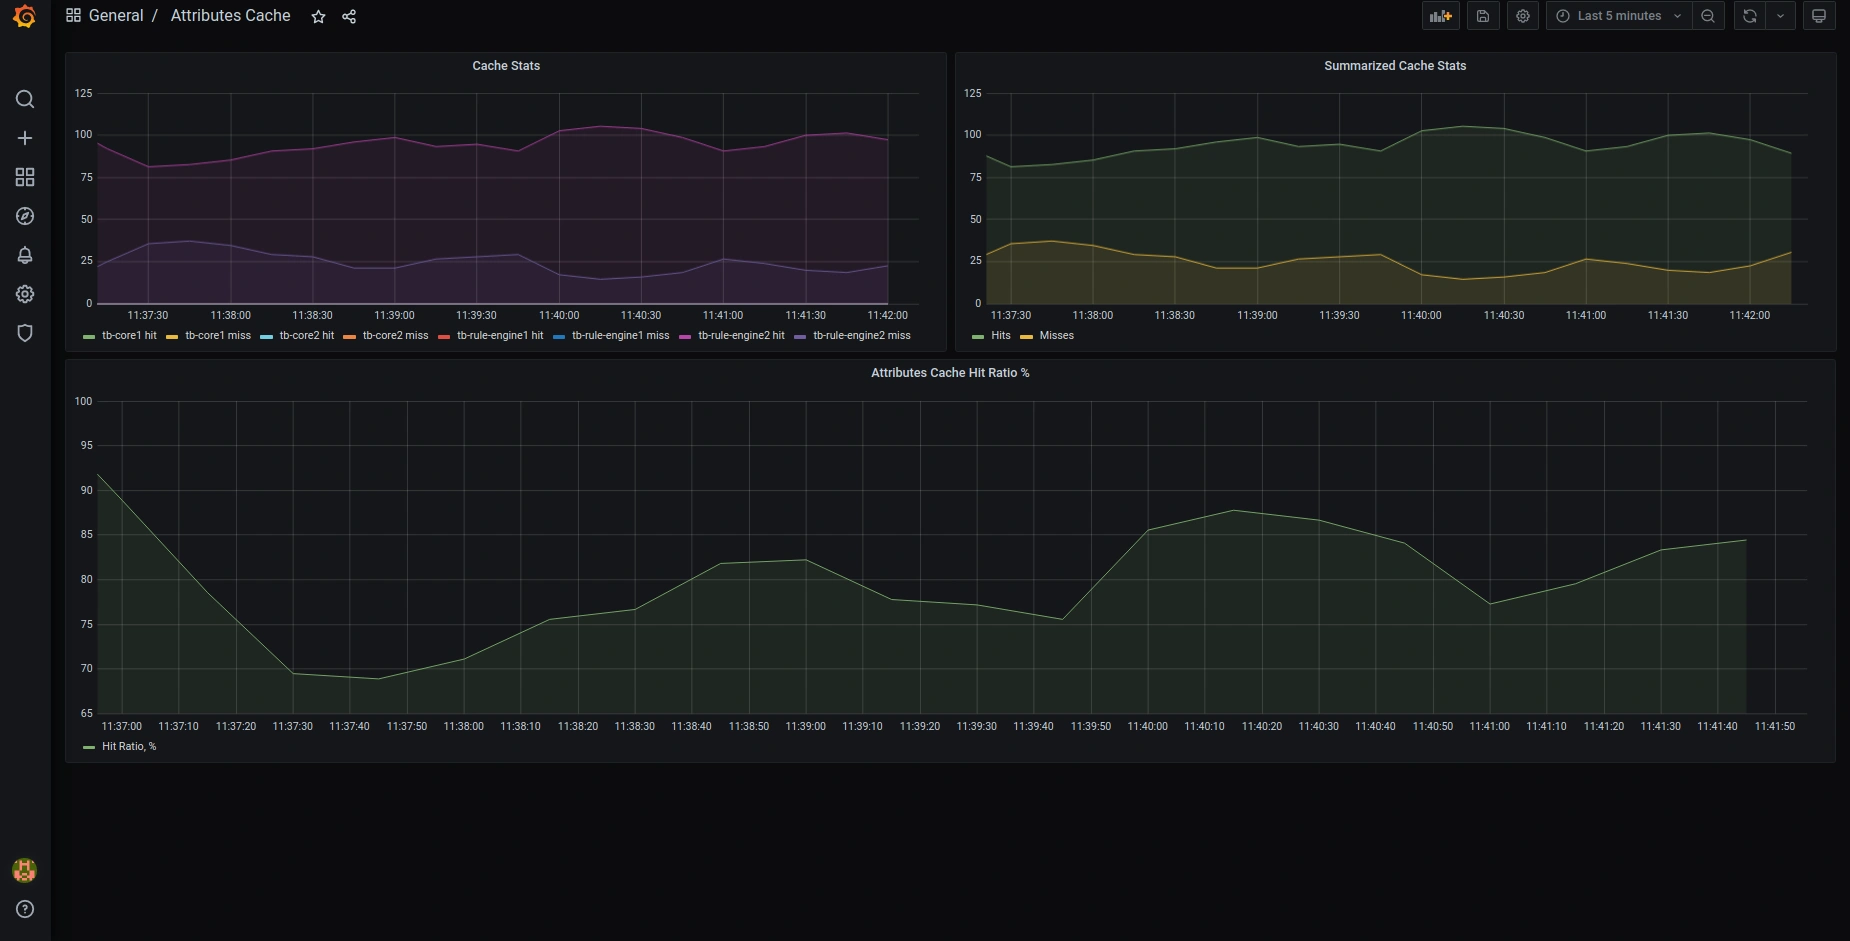Click the Hits legend color swatch

[978, 337]
